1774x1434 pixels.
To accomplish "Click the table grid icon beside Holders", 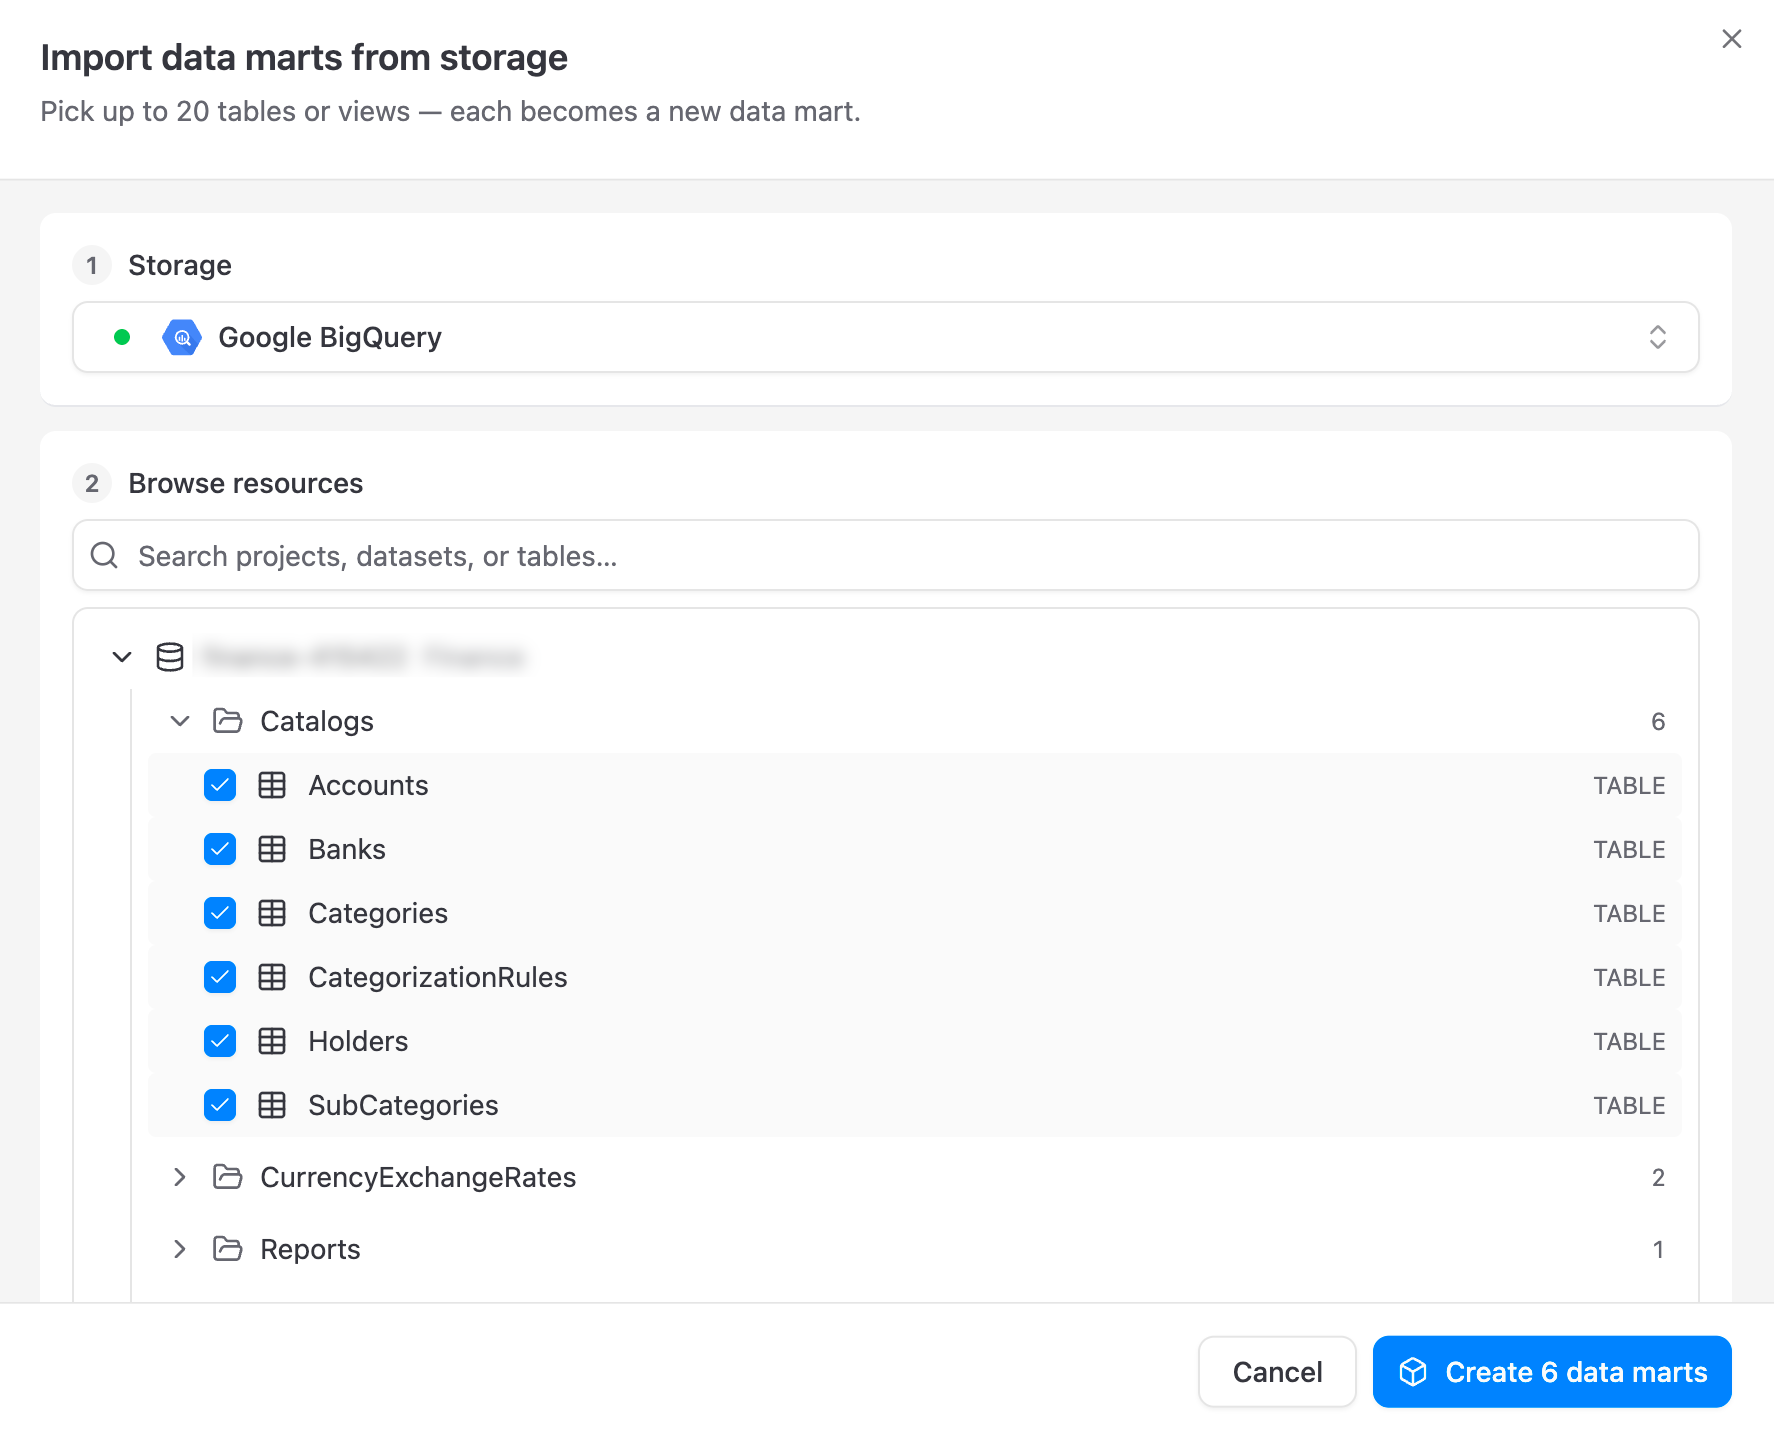I will pyautogui.click(x=272, y=1041).
